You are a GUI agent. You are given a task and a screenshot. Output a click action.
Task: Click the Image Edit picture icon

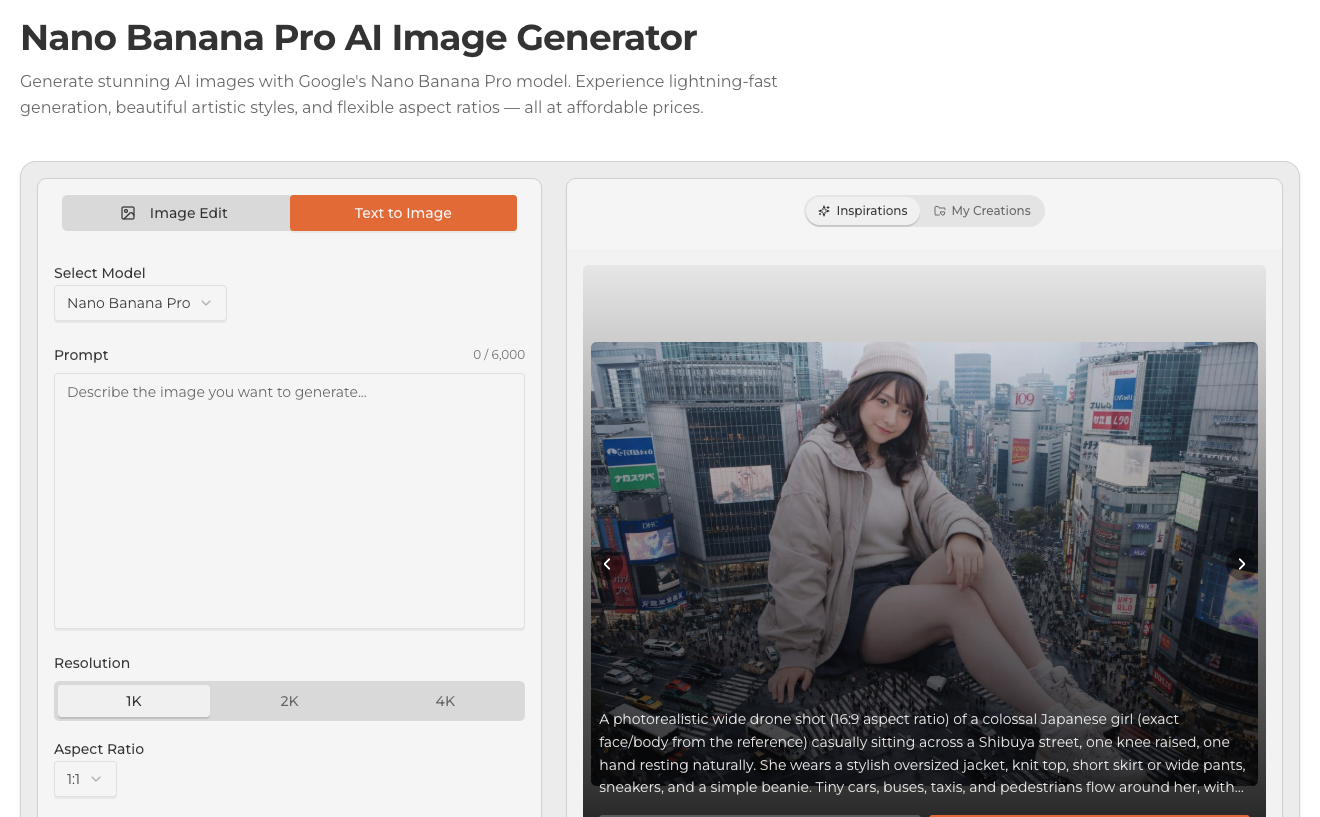coord(128,213)
